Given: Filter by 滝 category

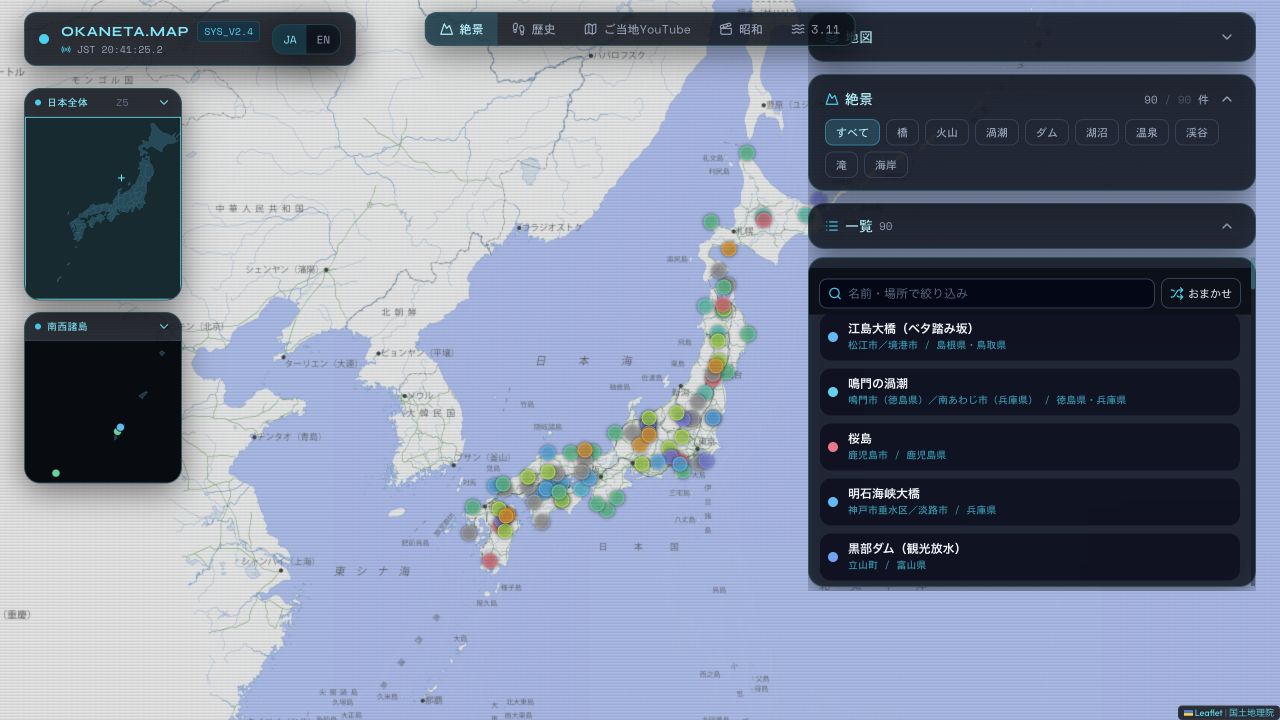Looking at the screenshot, I should point(841,165).
